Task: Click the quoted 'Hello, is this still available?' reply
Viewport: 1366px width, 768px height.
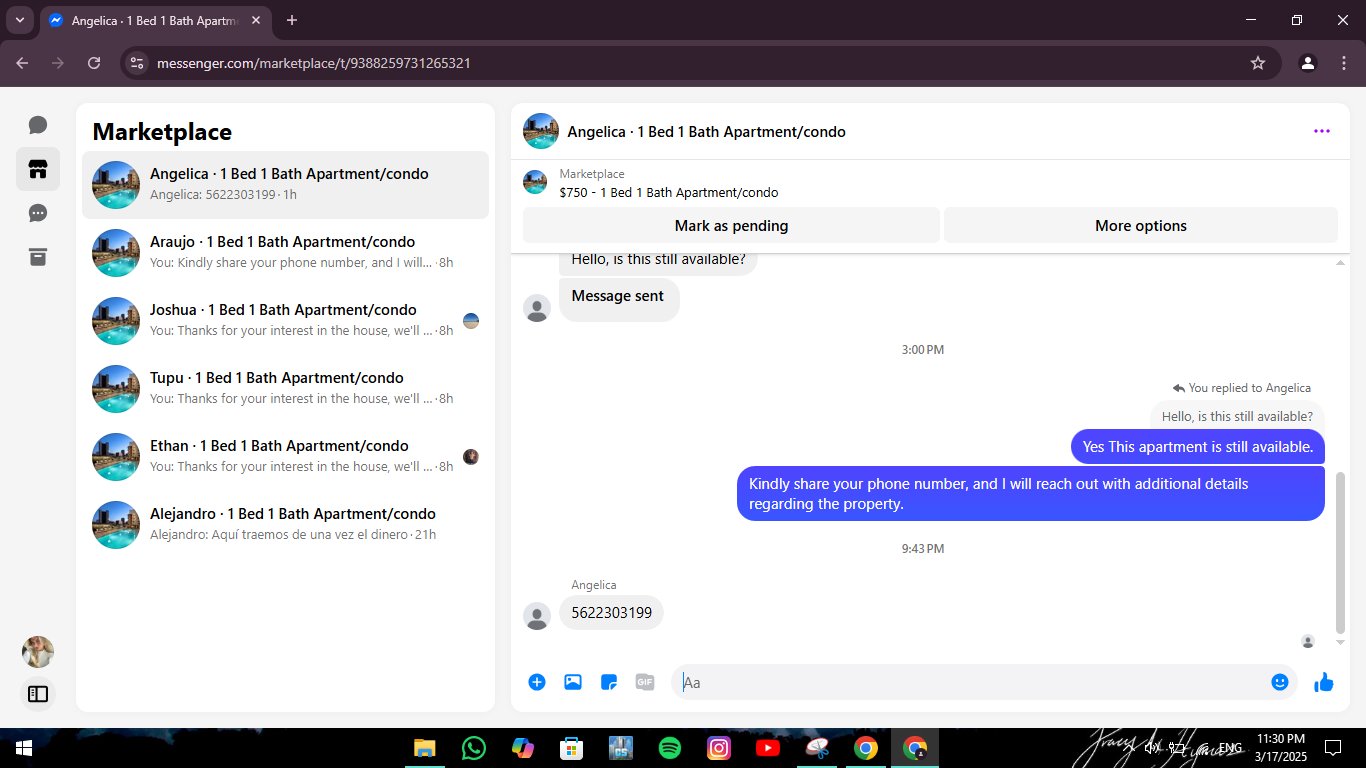Action: pos(1237,416)
